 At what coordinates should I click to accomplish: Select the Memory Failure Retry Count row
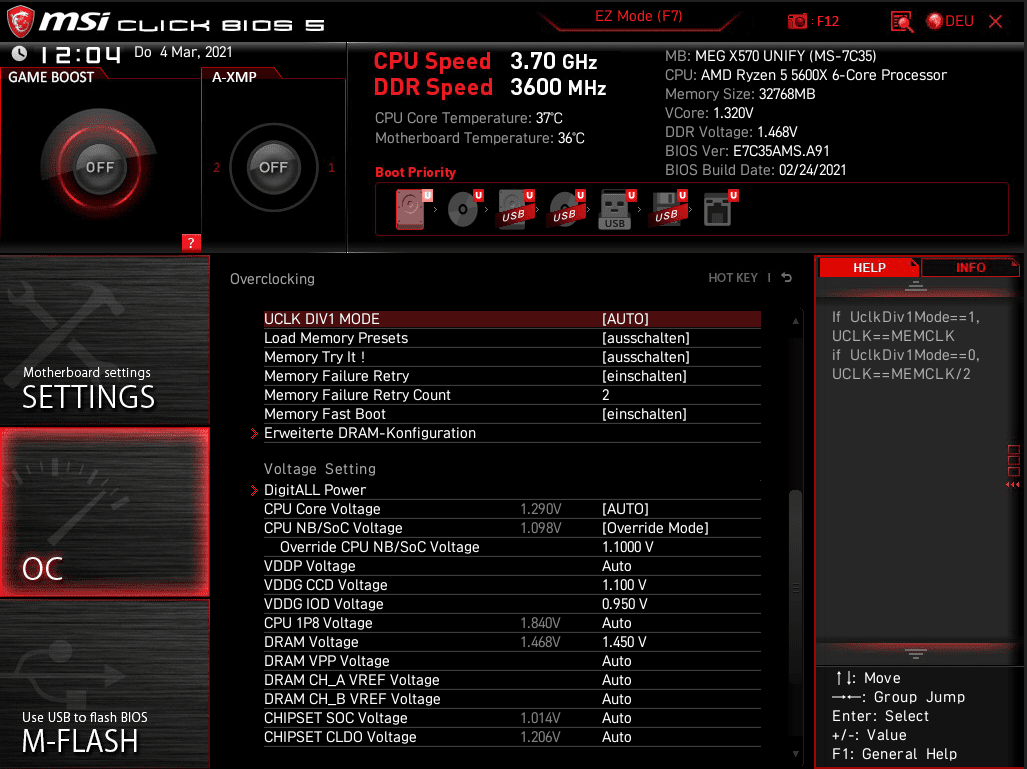(512, 395)
